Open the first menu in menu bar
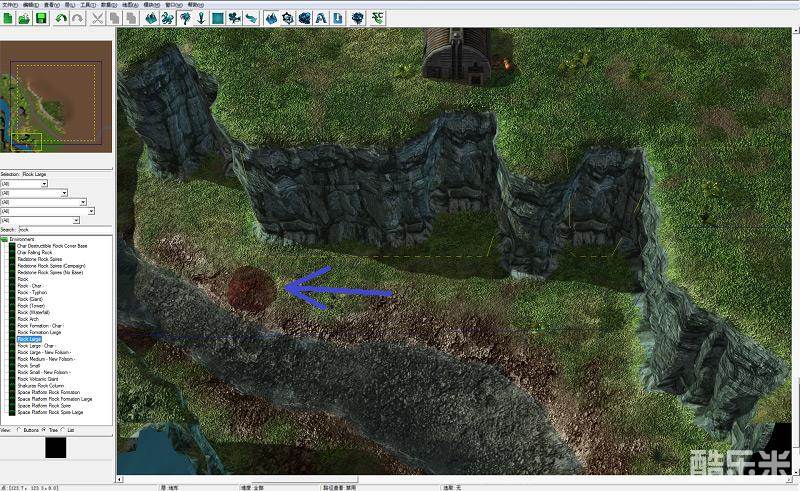This screenshot has width=800, height=491. [10, 5]
